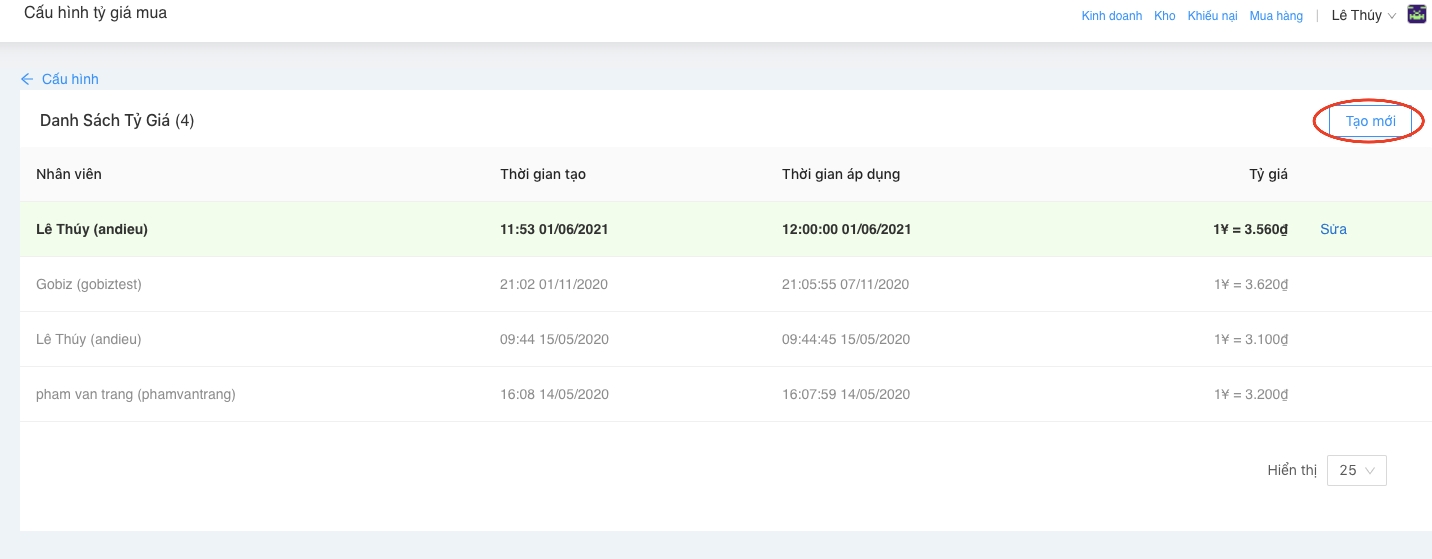Select the highlighted Lê Thúy (andieu) row
Viewport: 1432px width, 559px height.
tap(92, 229)
